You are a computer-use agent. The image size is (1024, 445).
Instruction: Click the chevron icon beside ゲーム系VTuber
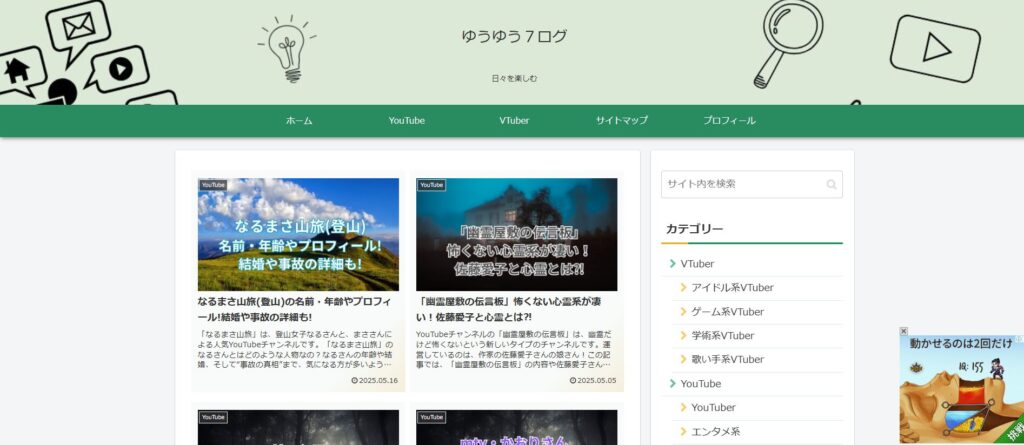pos(683,312)
